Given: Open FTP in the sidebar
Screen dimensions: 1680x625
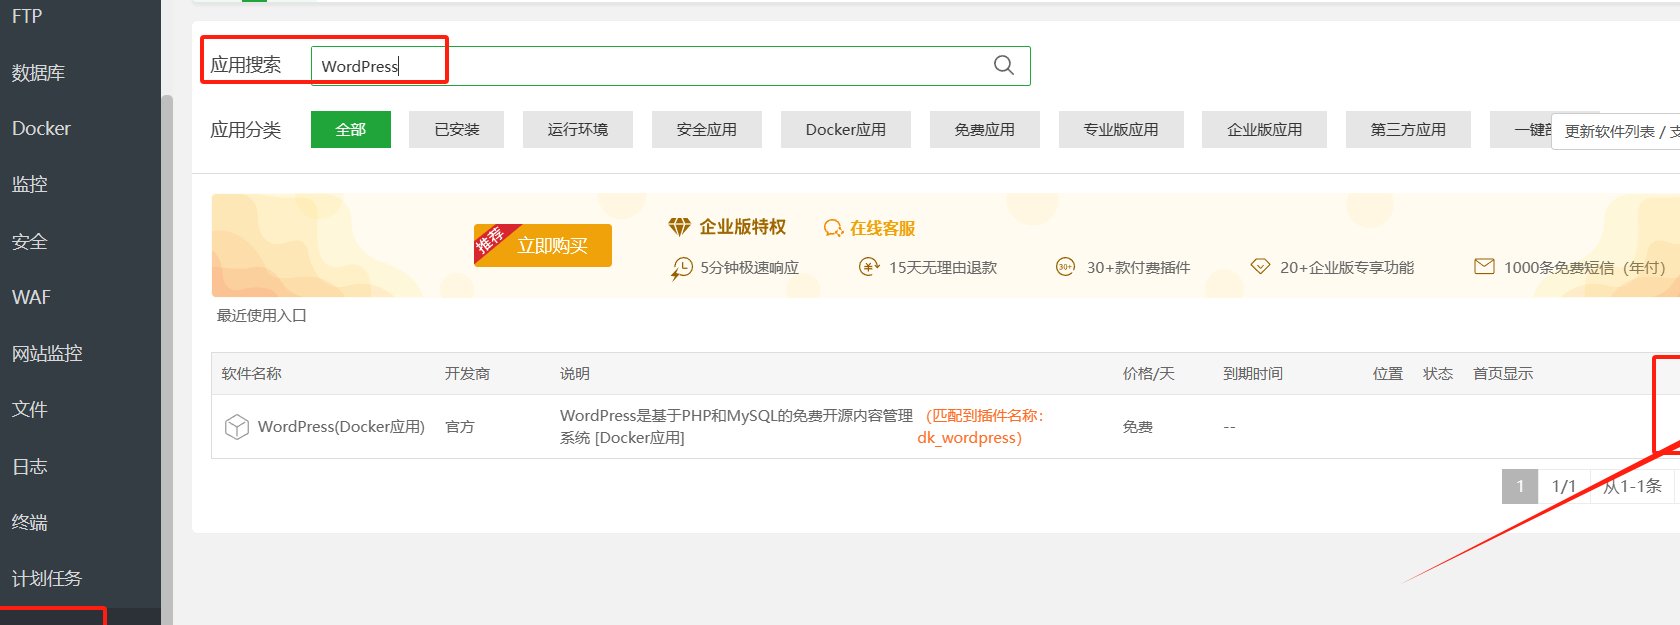Looking at the screenshot, I should point(27,16).
